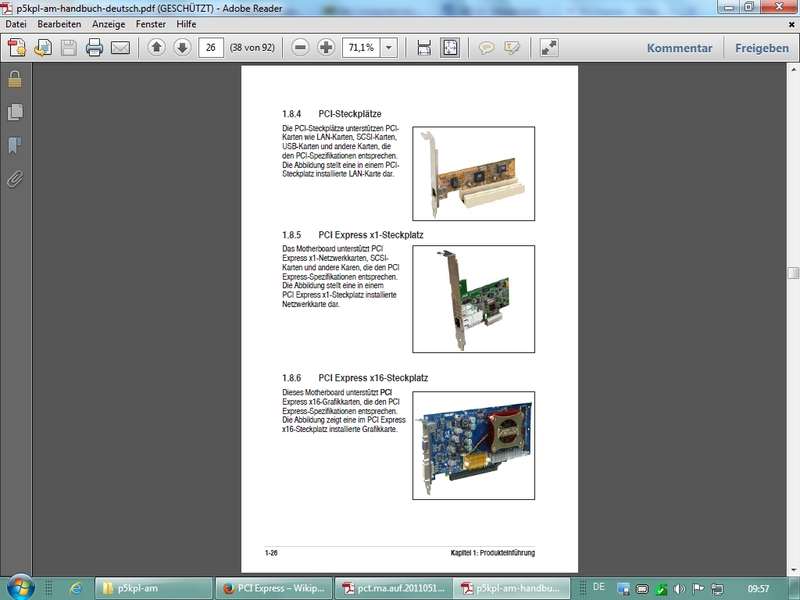Click the PCI Express x16 graphics card image
Screen dimensions: 800x600
click(x=473, y=445)
